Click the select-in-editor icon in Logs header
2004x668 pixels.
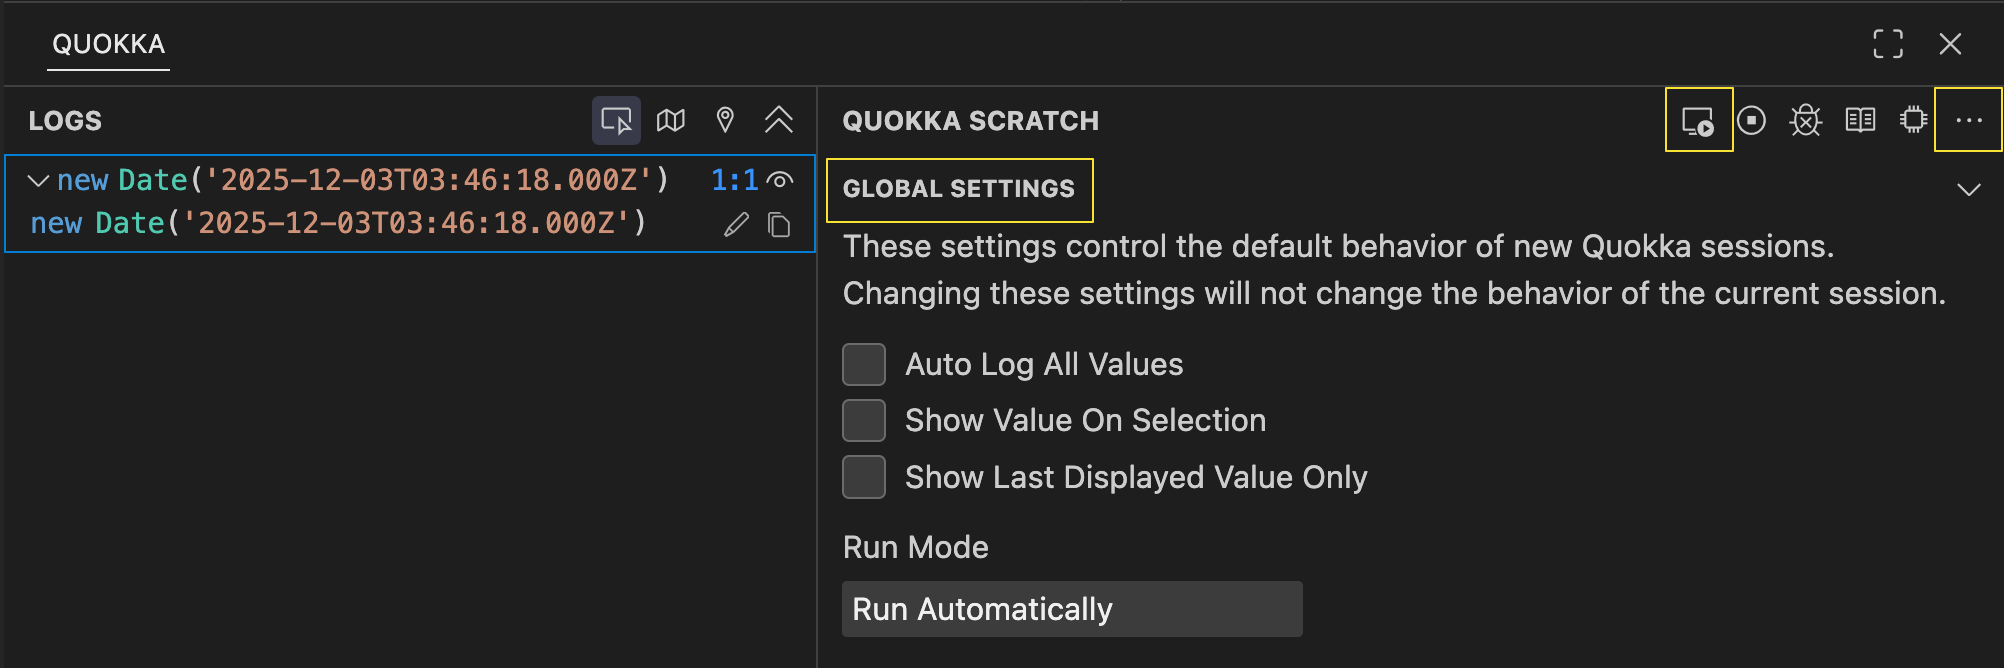[616, 121]
